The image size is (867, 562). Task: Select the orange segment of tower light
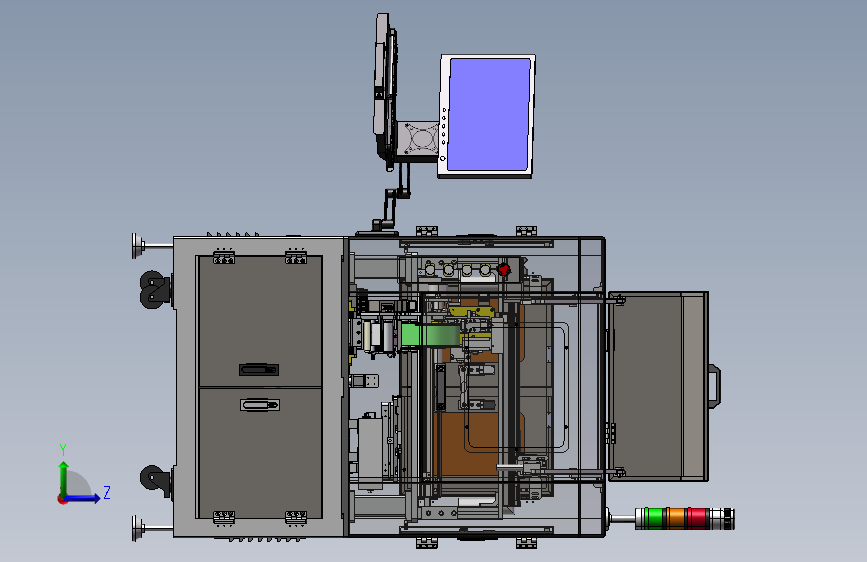point(677,518)
